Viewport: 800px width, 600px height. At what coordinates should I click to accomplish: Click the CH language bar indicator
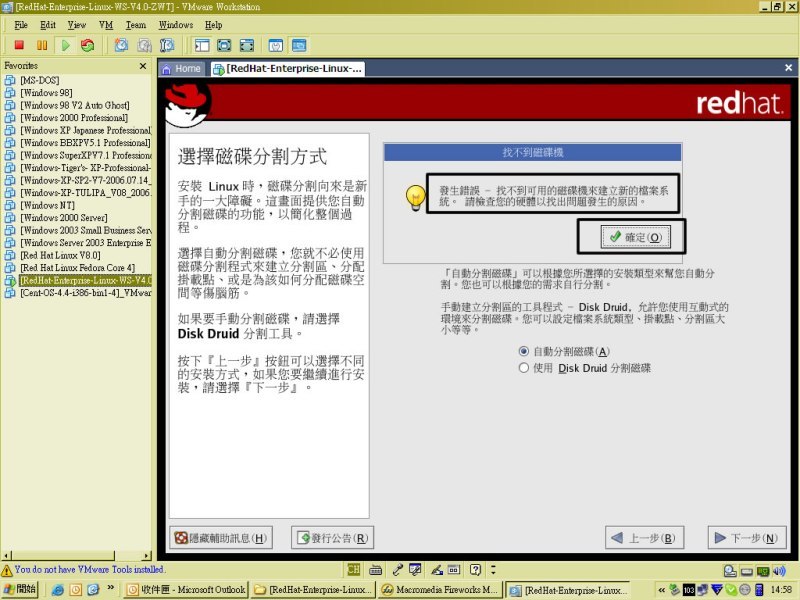[x=354, y=569]
